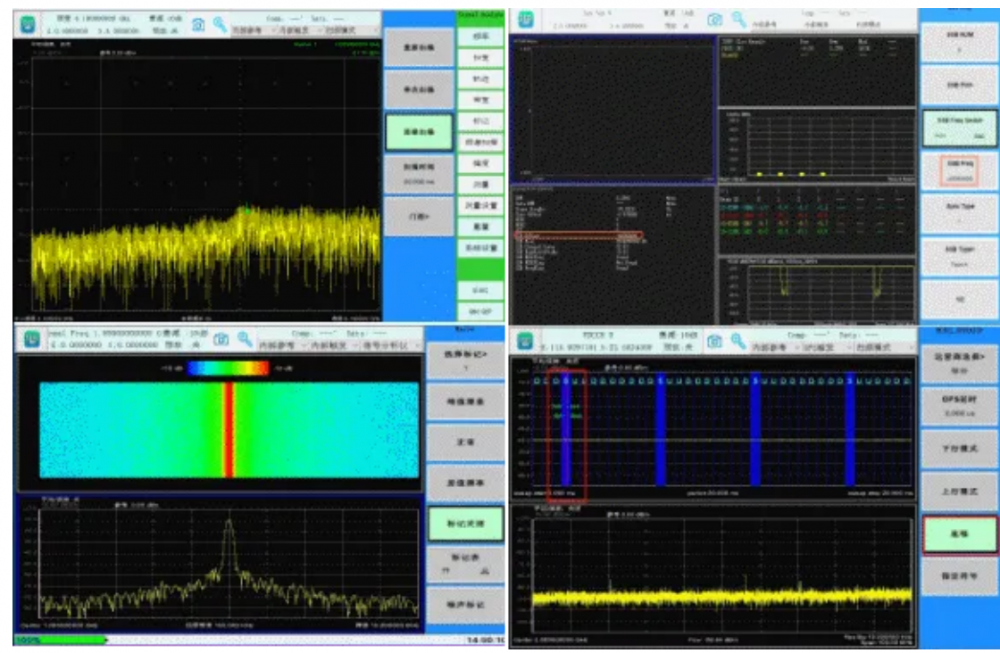
Task: Open the 信号分析仪 mode dropdown
Action: (x=386, y=345)
